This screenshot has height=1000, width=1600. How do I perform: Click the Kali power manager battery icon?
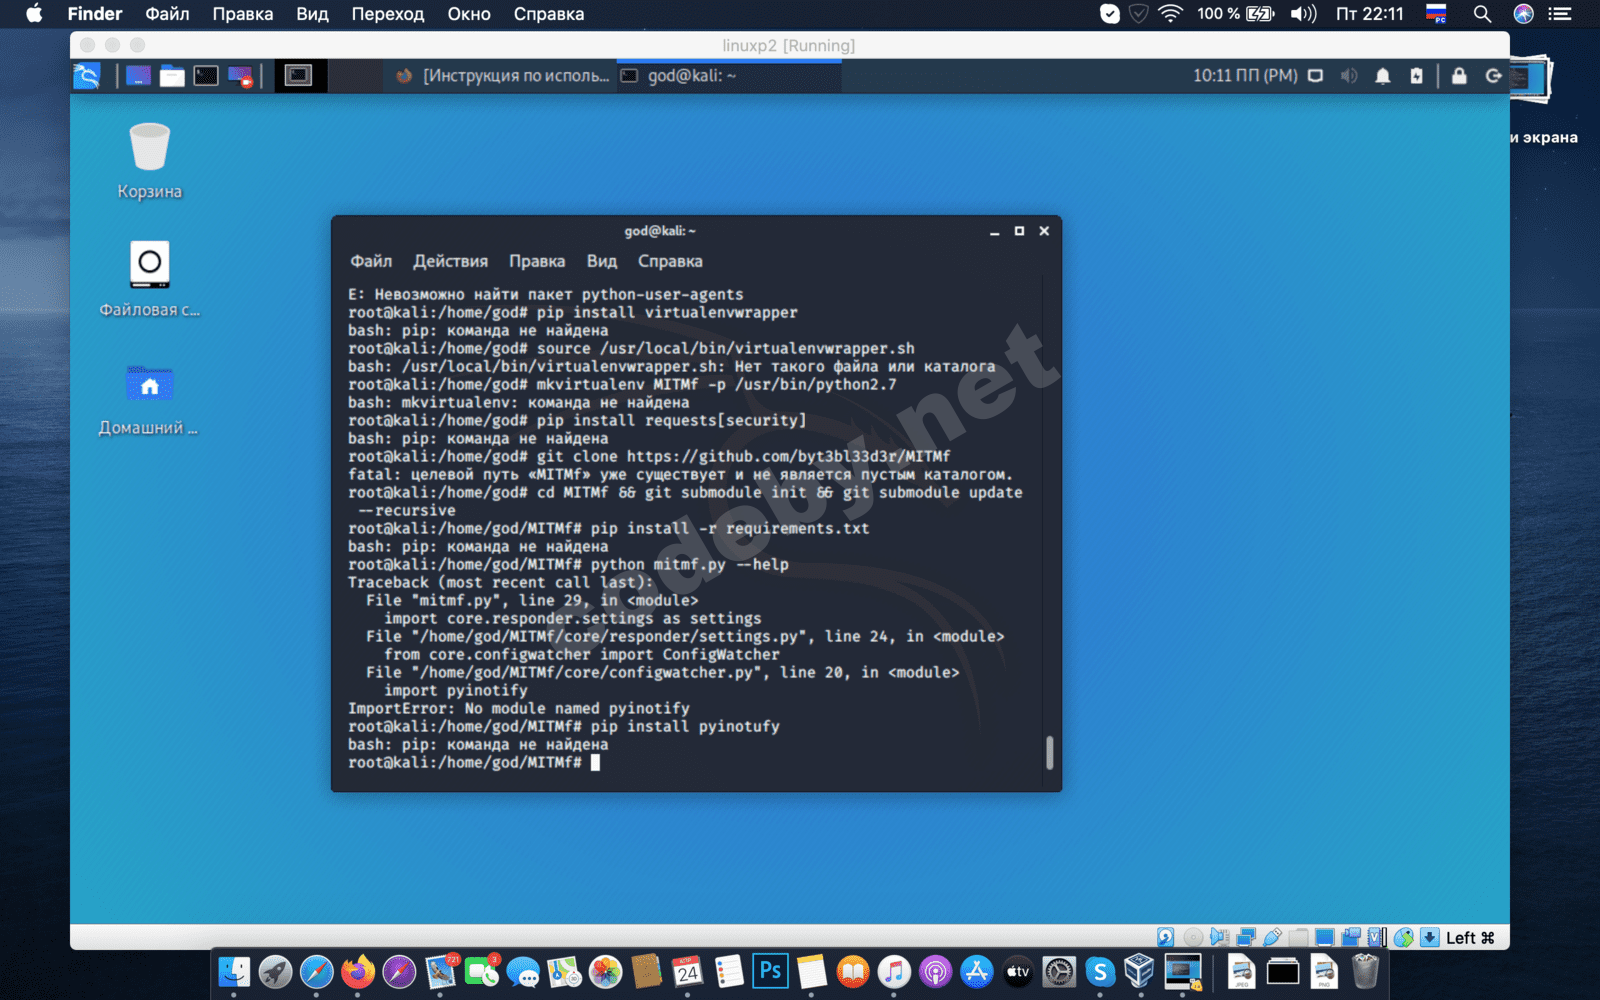tap(1416, 76)
